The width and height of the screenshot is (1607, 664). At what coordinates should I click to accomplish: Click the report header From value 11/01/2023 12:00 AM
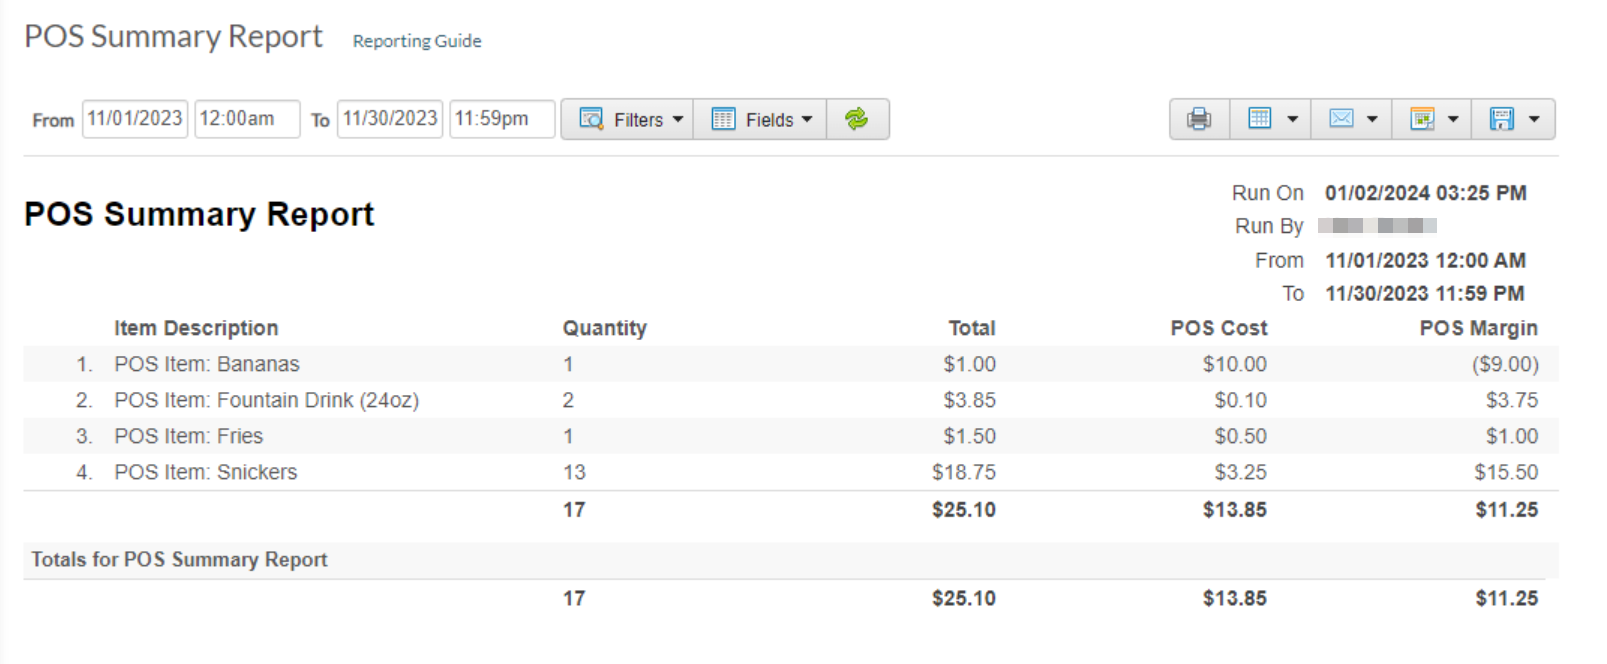coord(1425,261)
